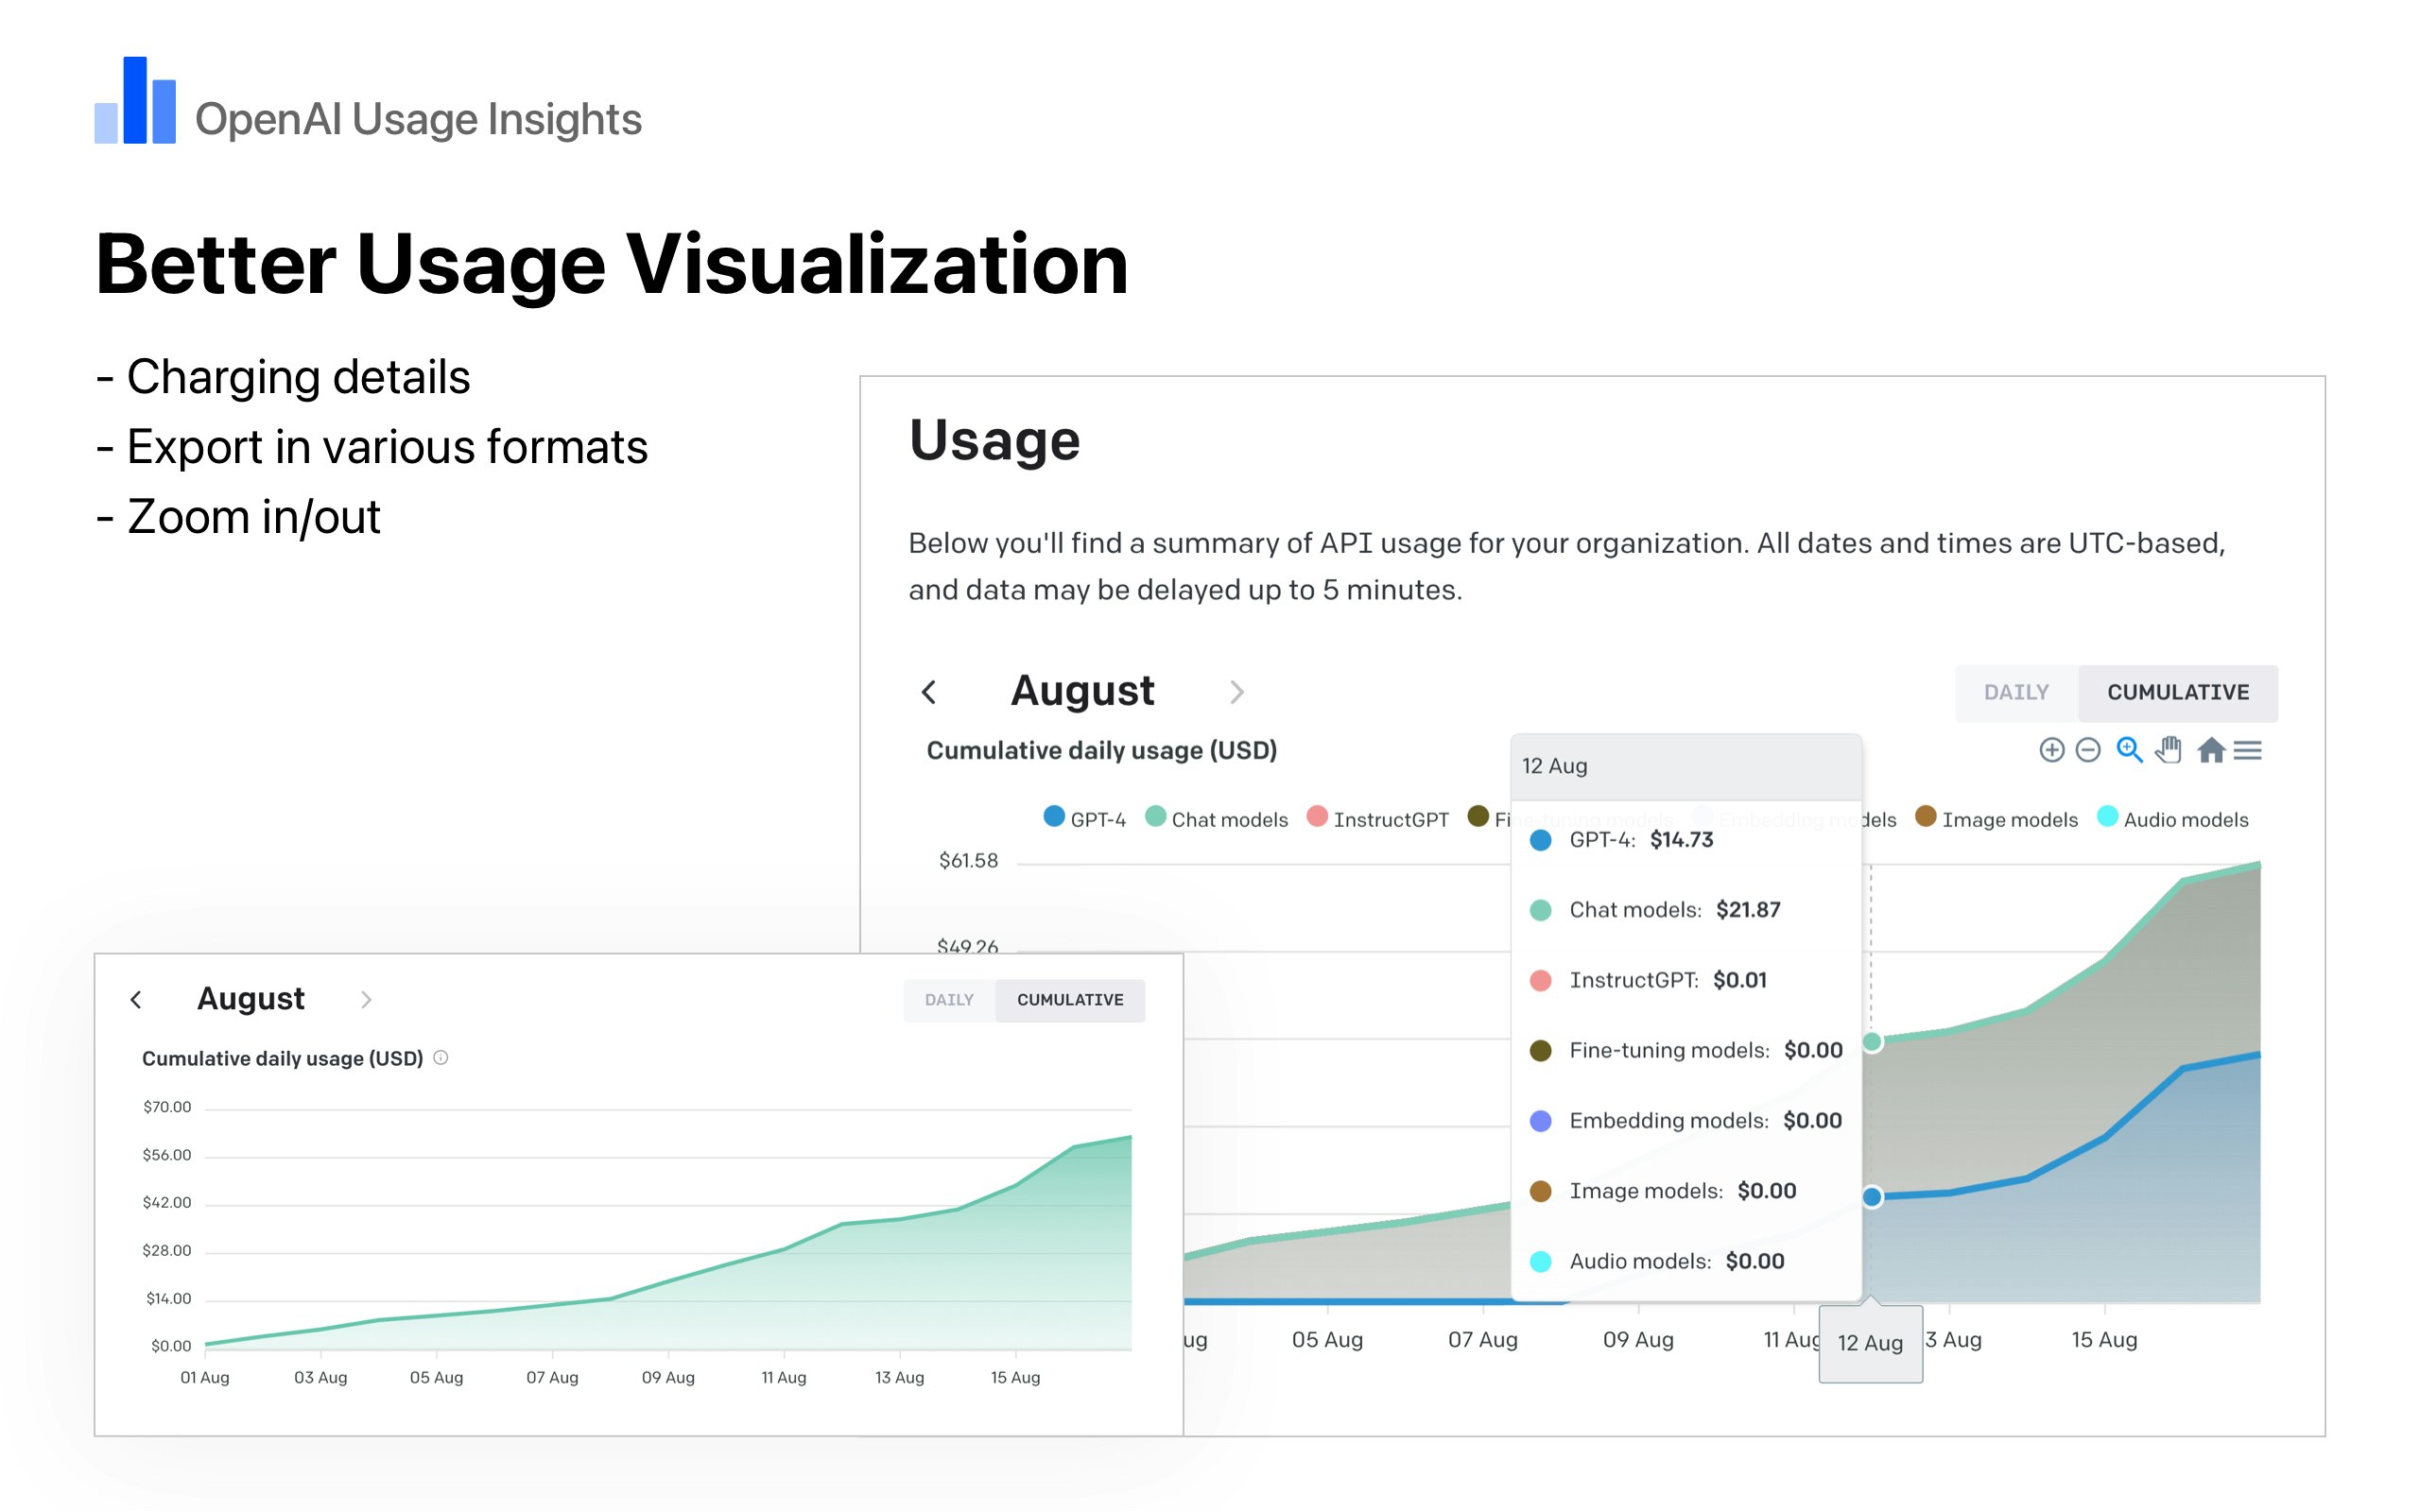Click GPT-4 $14.73 tooltip row
Image resolution: width=2420 pixels, height=1512 pixels.
click(x=1686, y=840)
